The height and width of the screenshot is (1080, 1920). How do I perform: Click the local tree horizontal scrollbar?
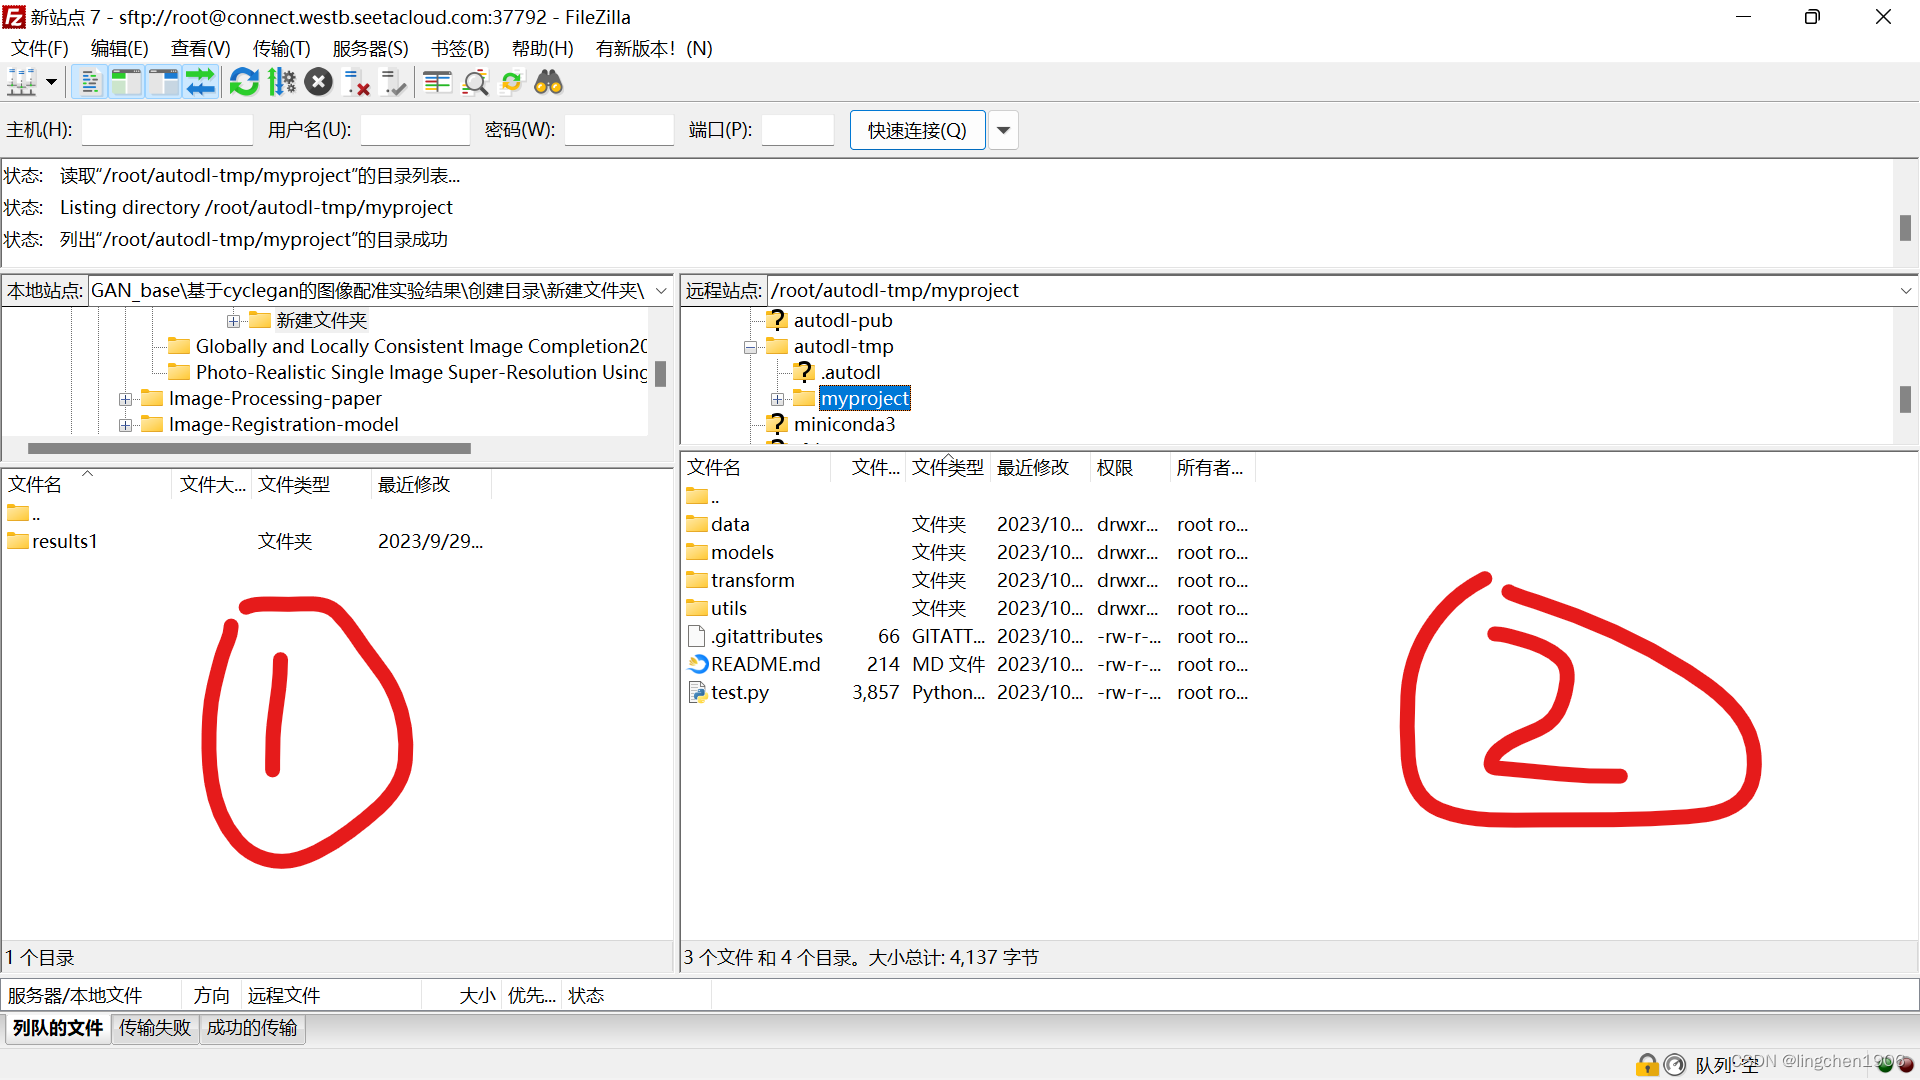coord(250,449)
